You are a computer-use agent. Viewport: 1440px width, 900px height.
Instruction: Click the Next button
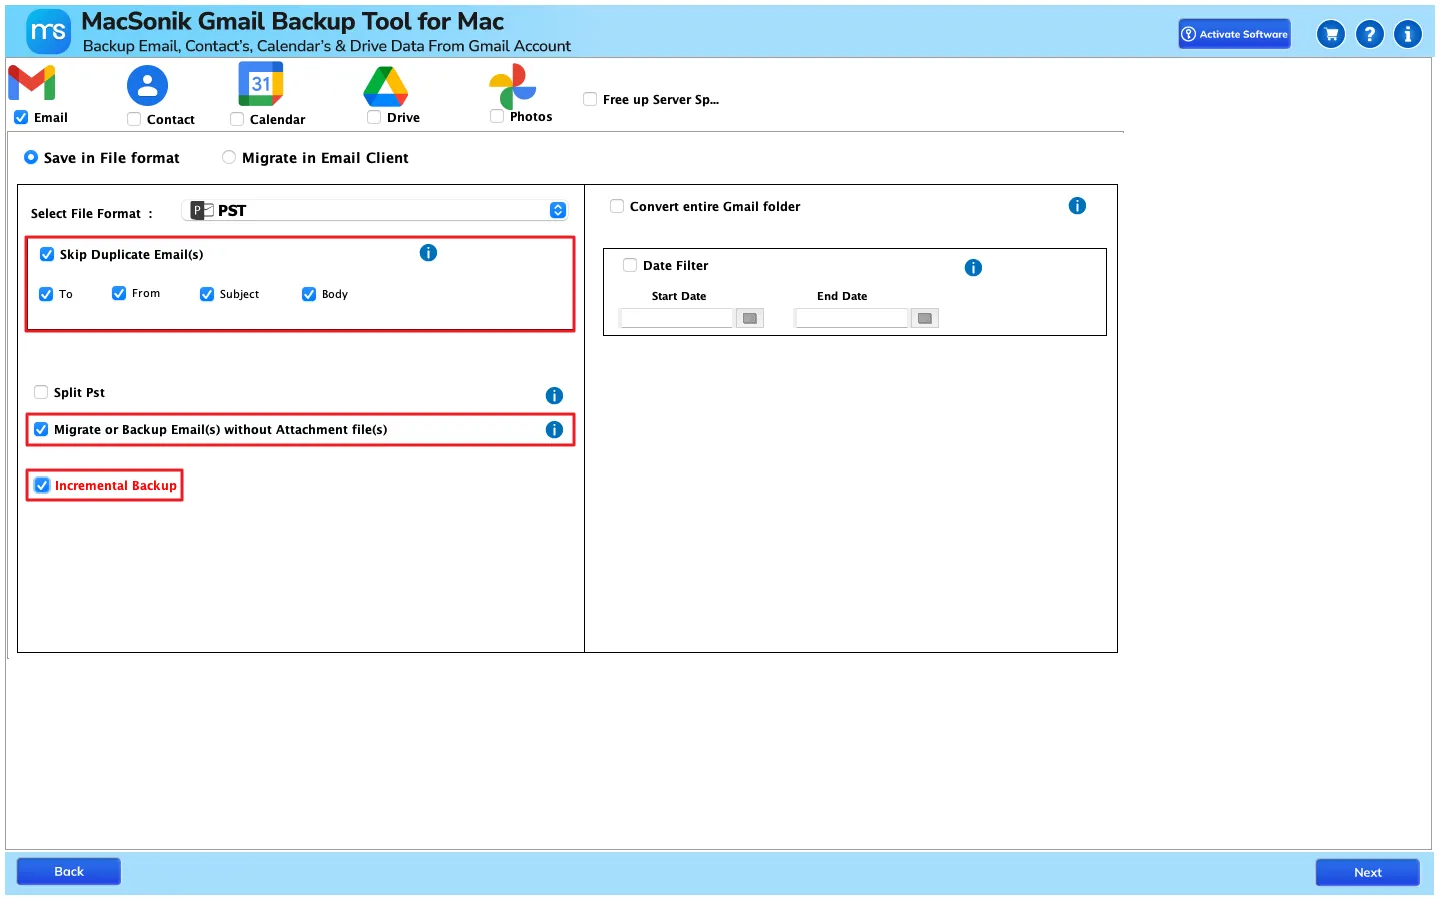coord(1368,873)
